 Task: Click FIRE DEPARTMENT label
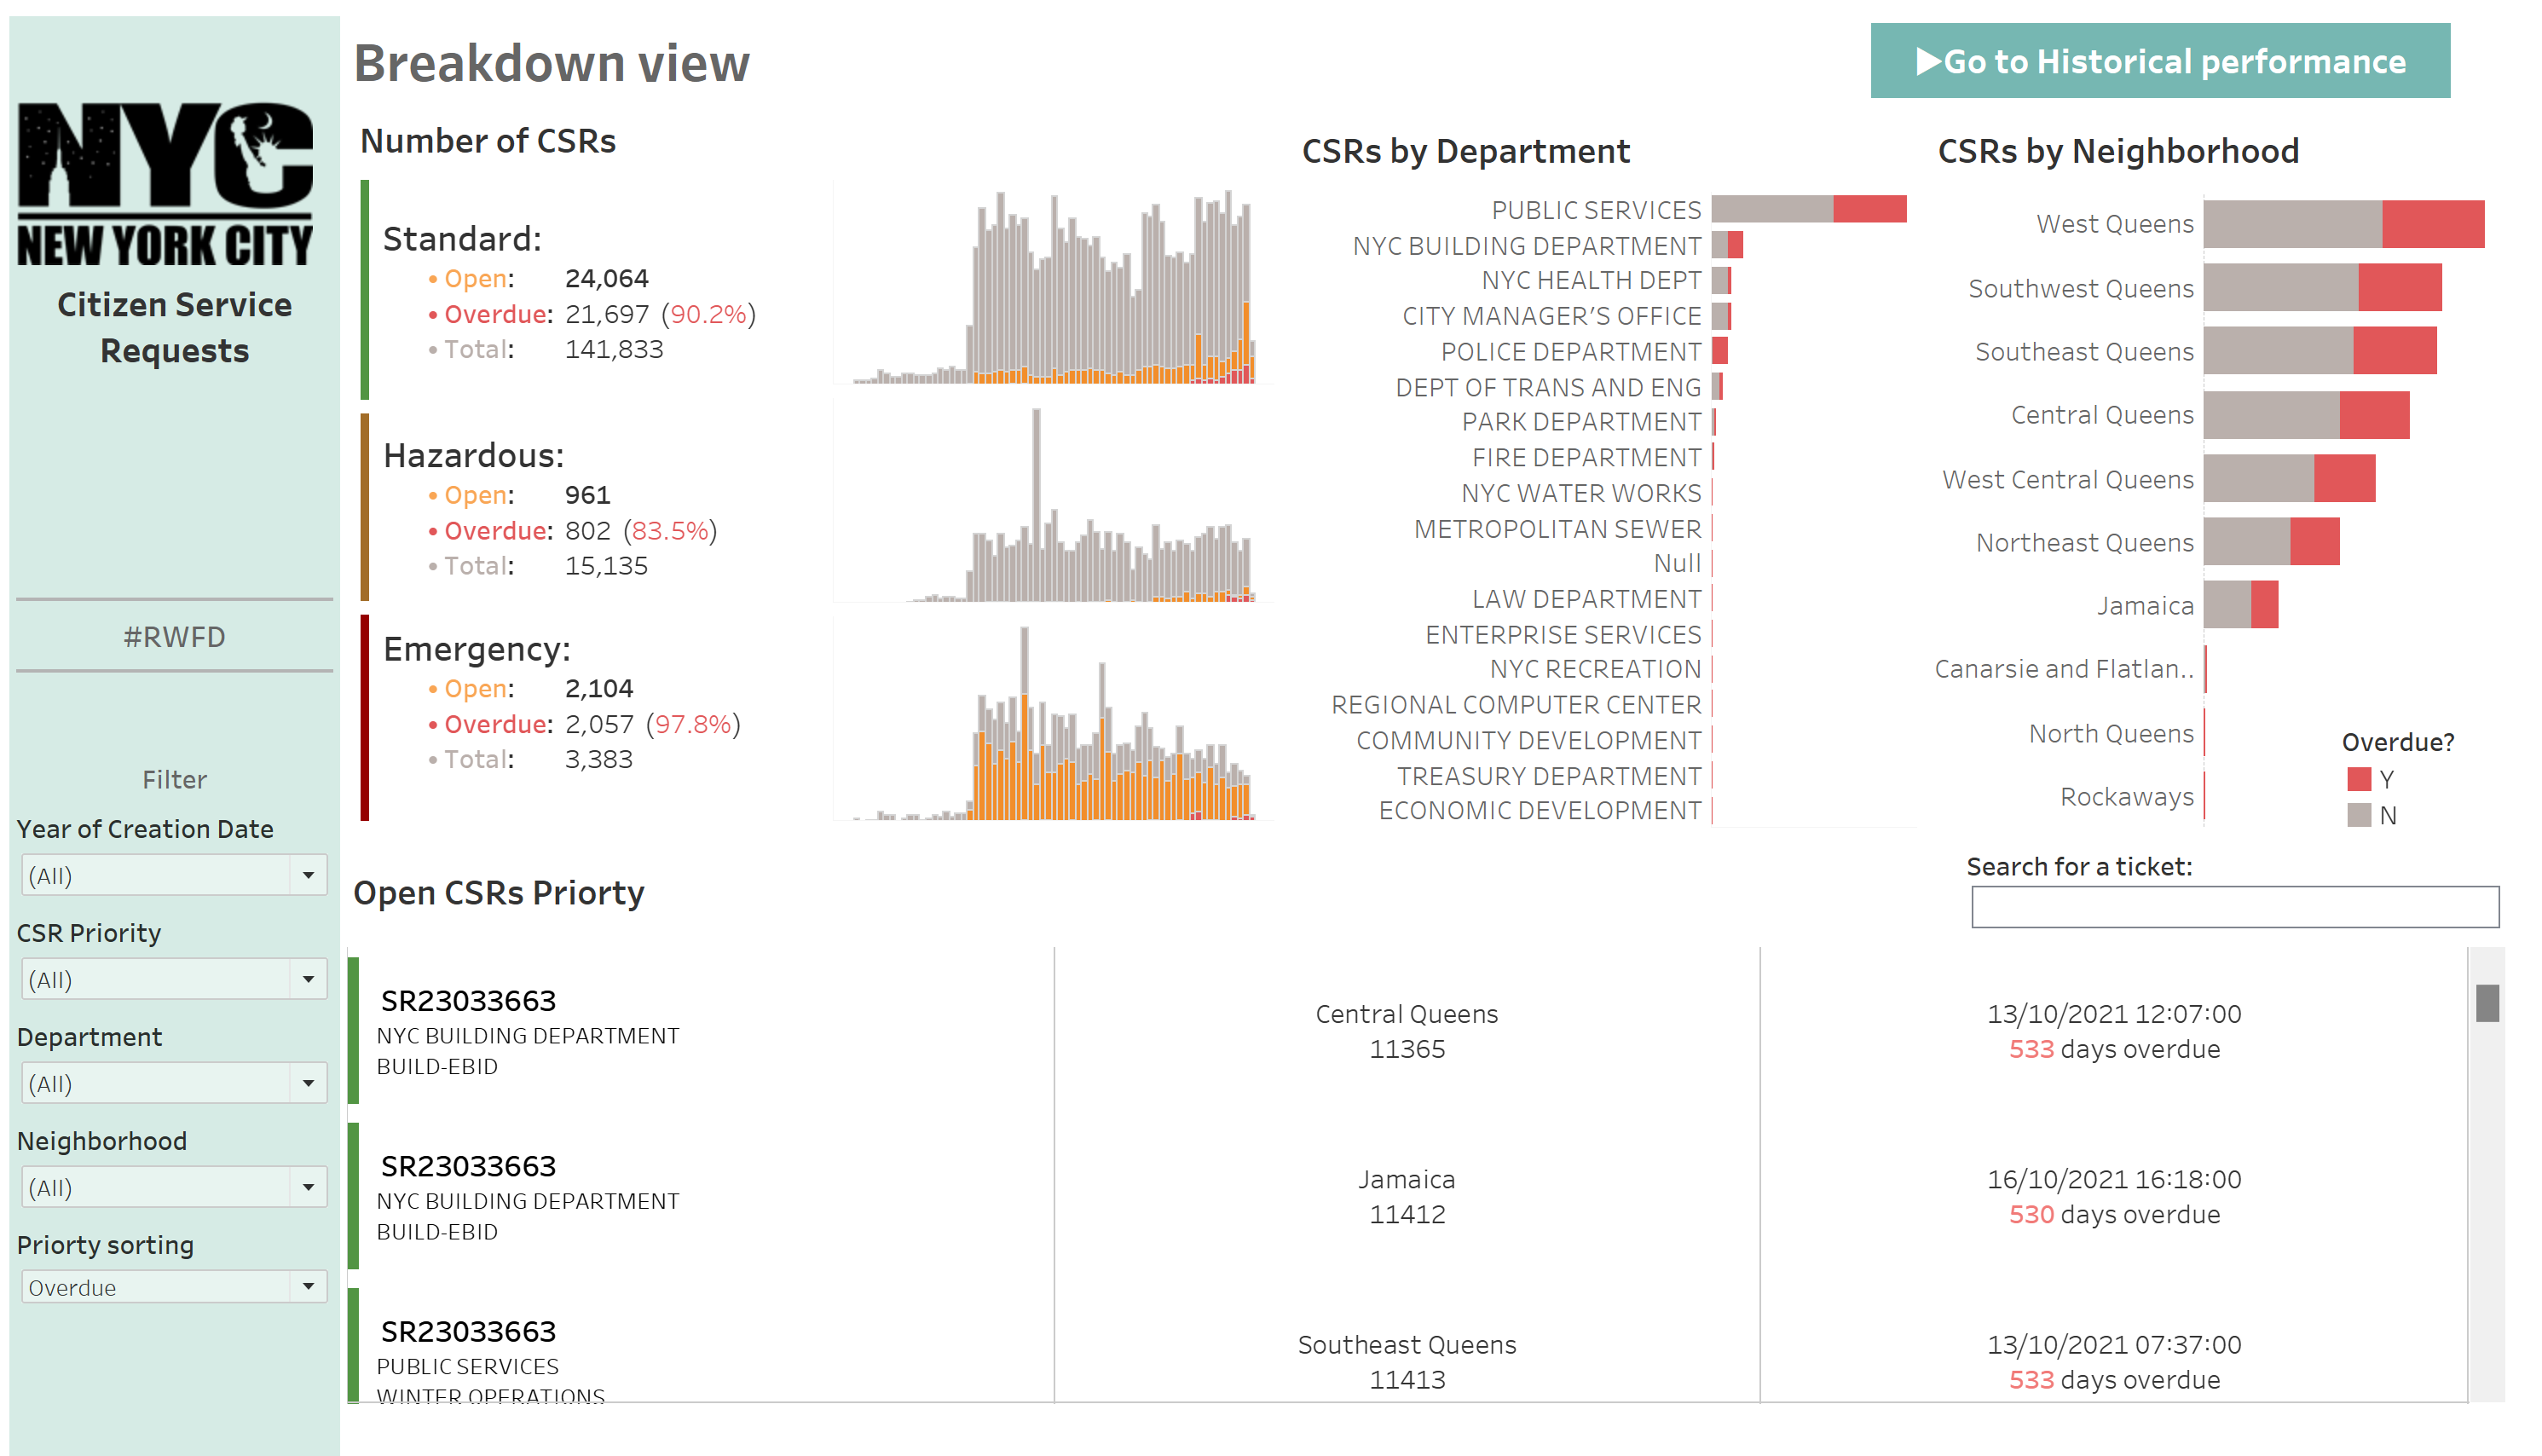[x=1586, y=457]
